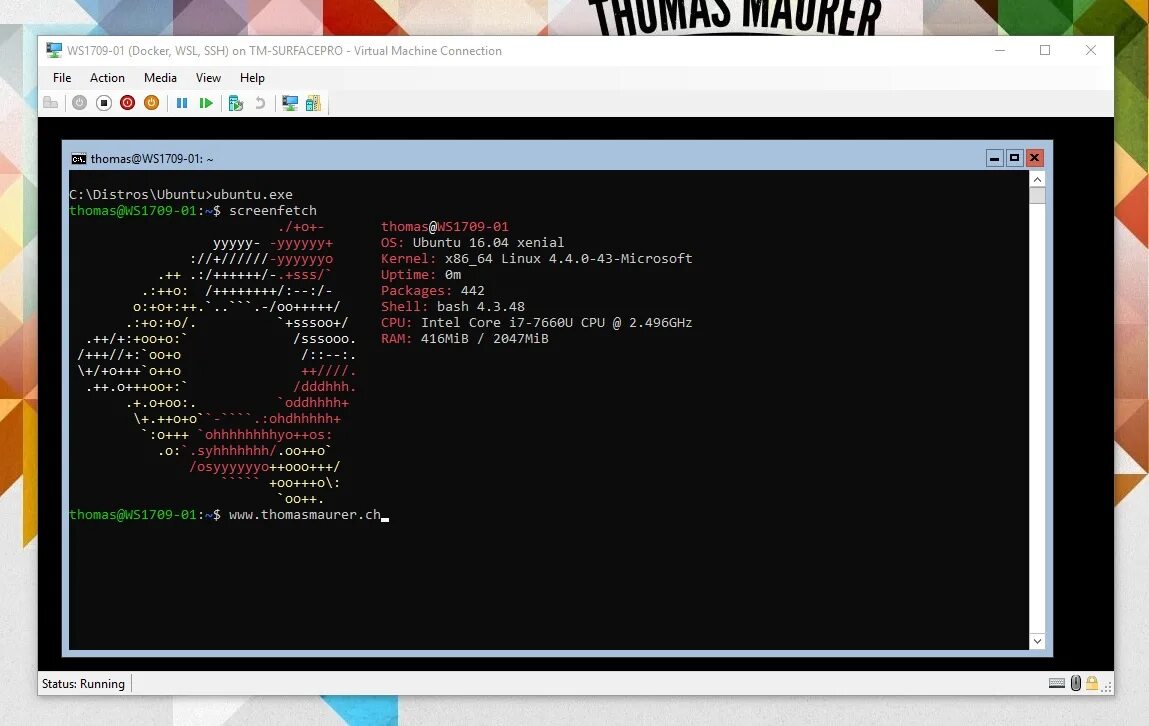
Task: Click the 'Shell: bash 4.3.48' line
Action: (x=453, y=307)
